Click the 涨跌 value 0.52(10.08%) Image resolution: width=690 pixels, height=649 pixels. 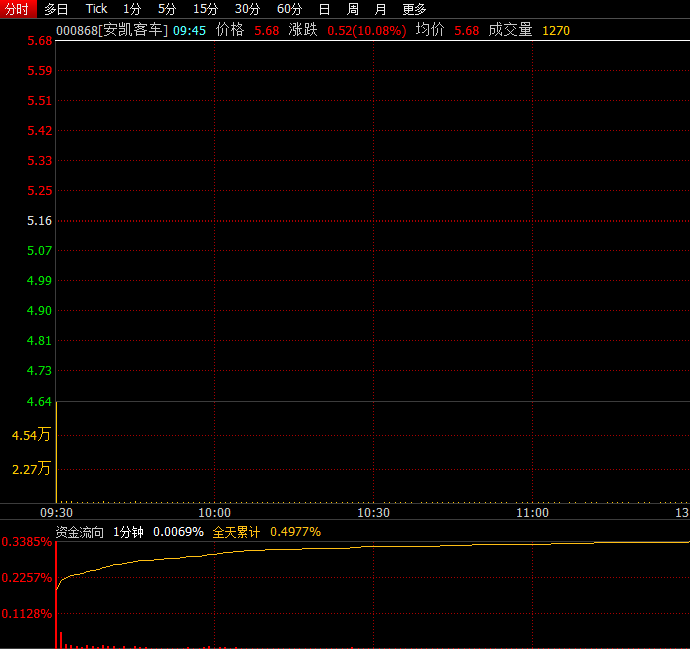coord(367,30)
